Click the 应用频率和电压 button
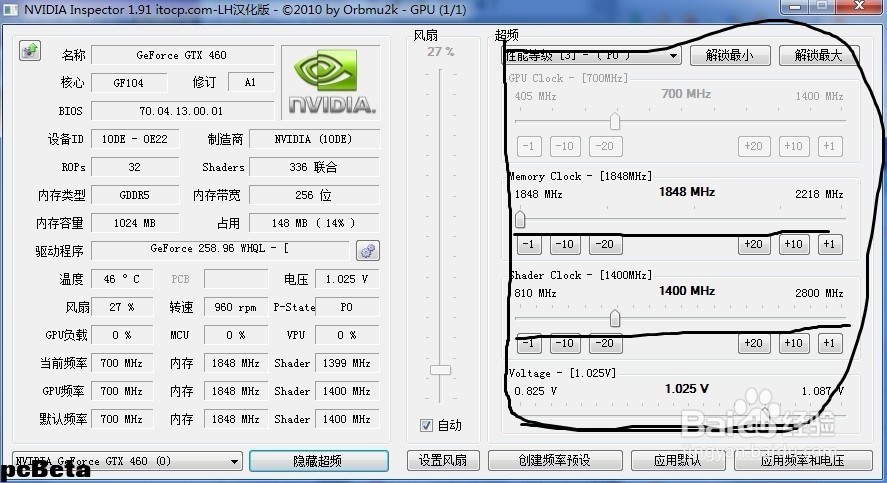The width and height of the screenshot is (887, 483). [803, 460]
